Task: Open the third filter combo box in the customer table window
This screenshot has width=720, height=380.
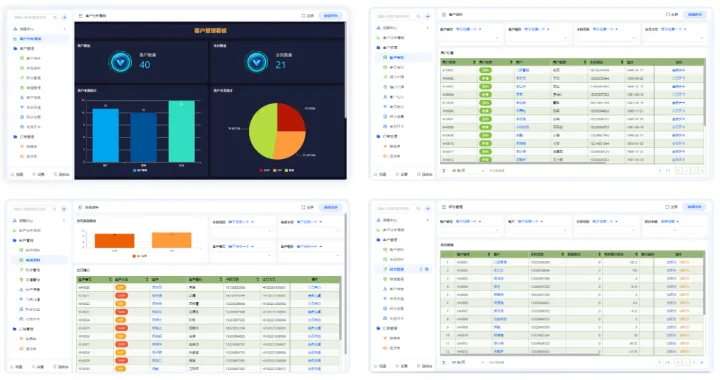Action: (607, 39)
